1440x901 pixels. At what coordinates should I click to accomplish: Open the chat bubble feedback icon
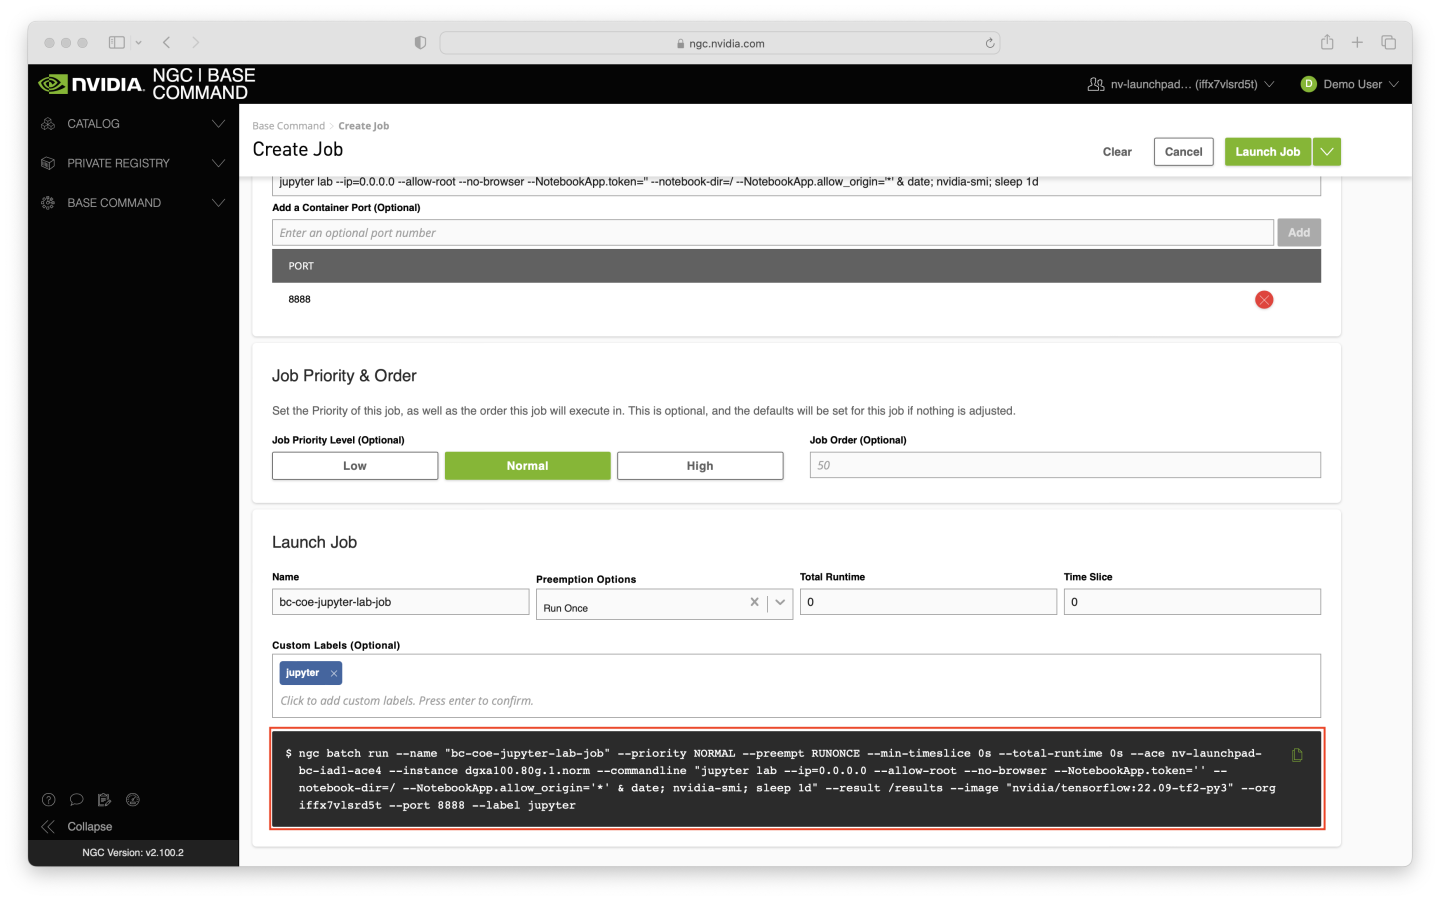coord(76,799)
